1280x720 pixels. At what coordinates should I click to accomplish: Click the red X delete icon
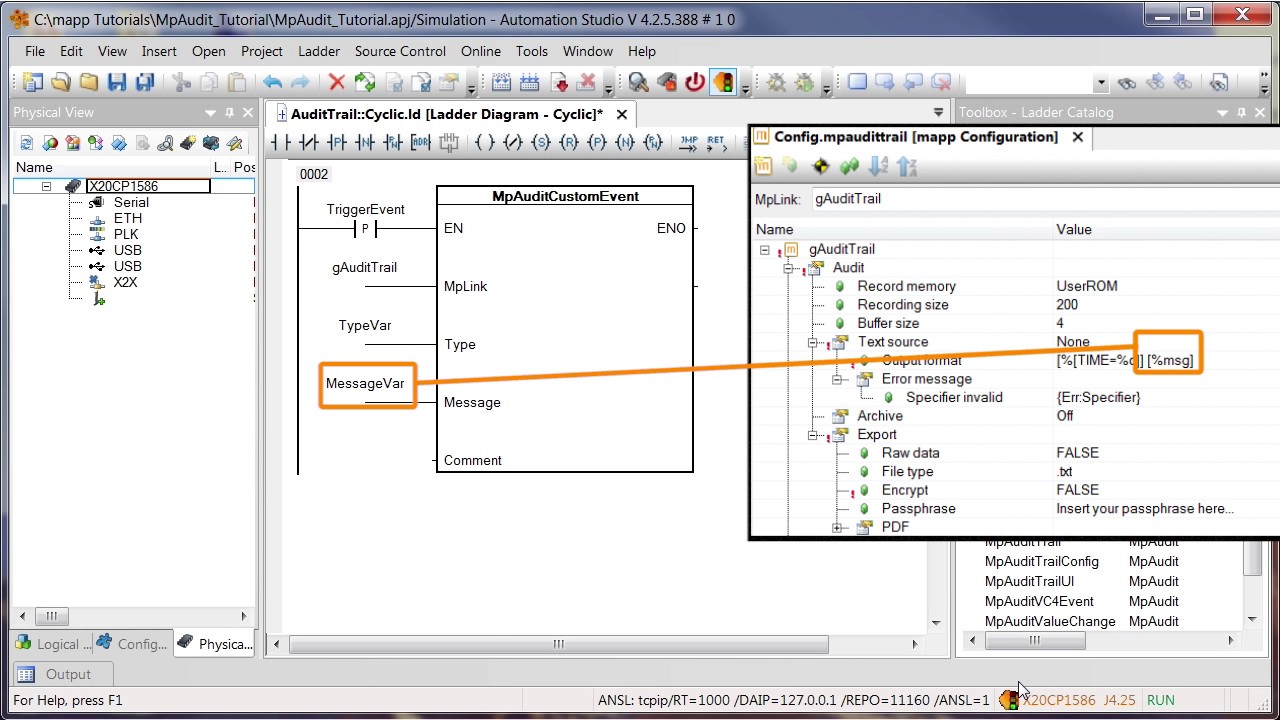[x=337, y=83]
